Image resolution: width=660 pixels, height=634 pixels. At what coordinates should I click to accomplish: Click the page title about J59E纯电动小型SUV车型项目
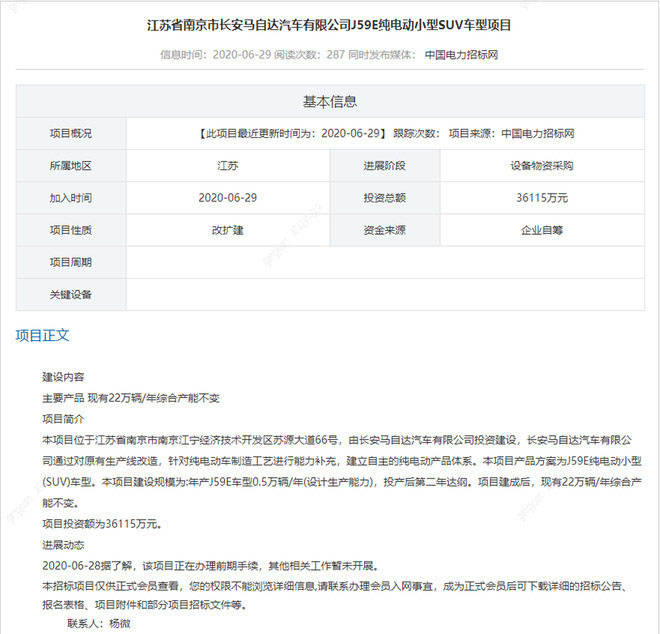(x=329, y=25)
